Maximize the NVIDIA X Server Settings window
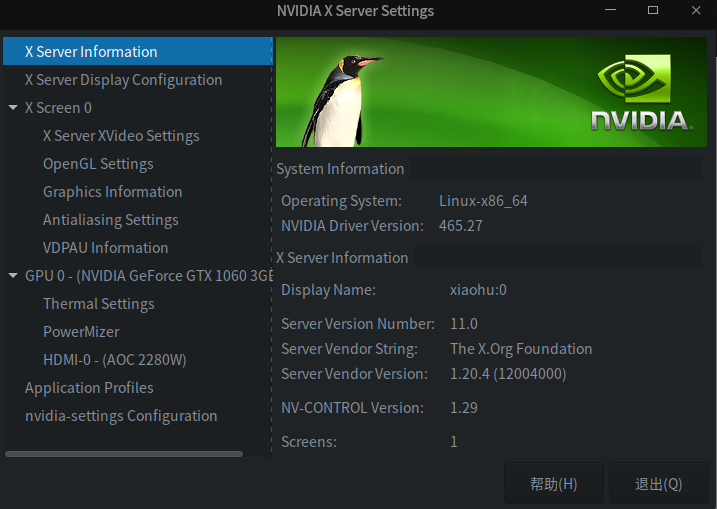This screenshot has width=717, height=509. coord(653,11)
